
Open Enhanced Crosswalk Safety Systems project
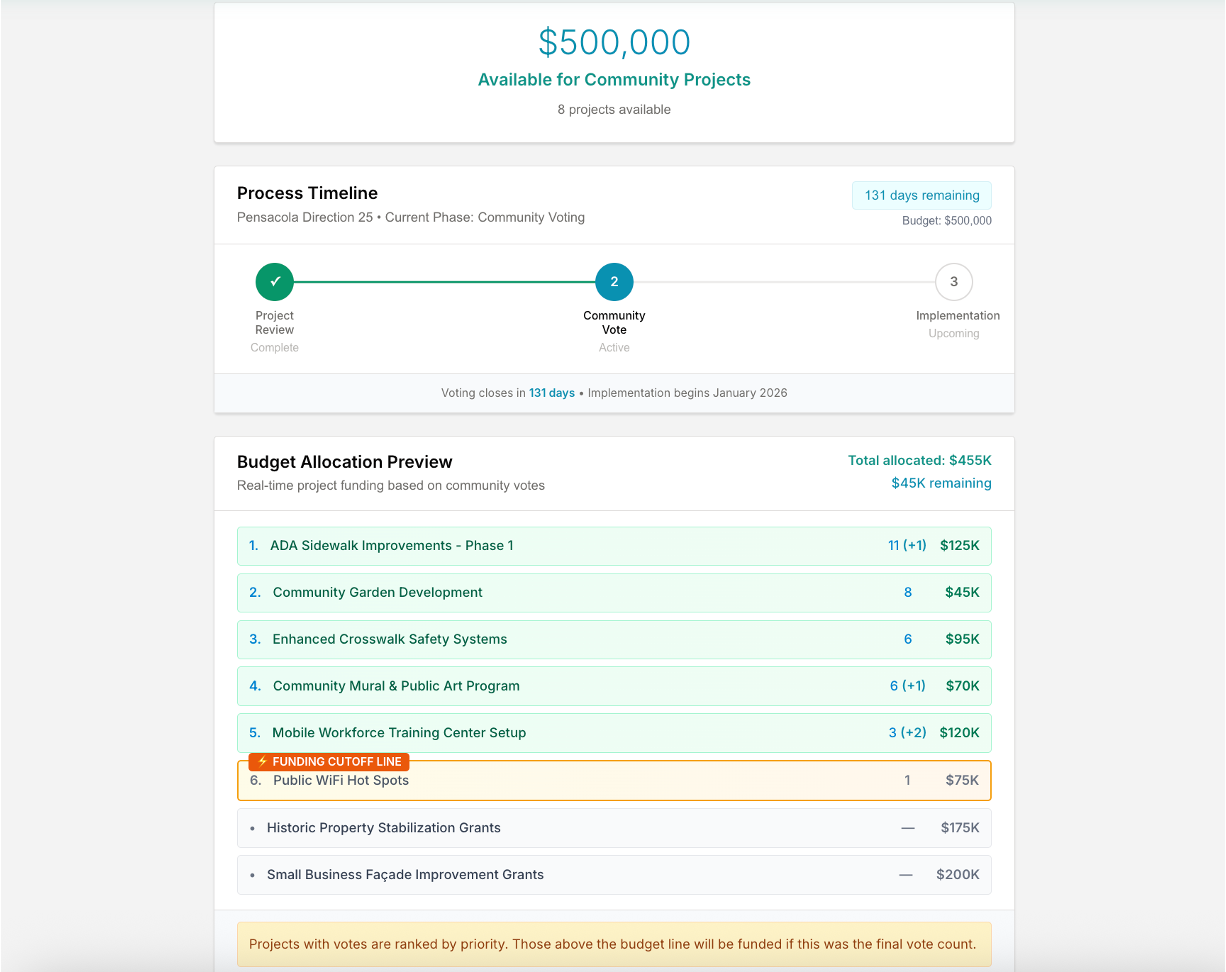[389, 640]
